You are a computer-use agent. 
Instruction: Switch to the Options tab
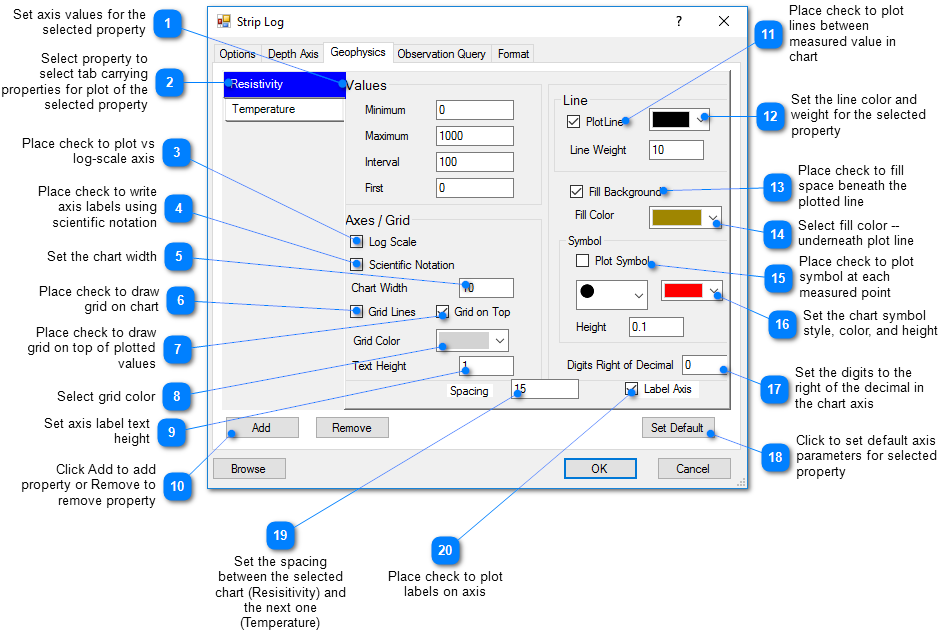pyautogui.click(x=237, y=54)
